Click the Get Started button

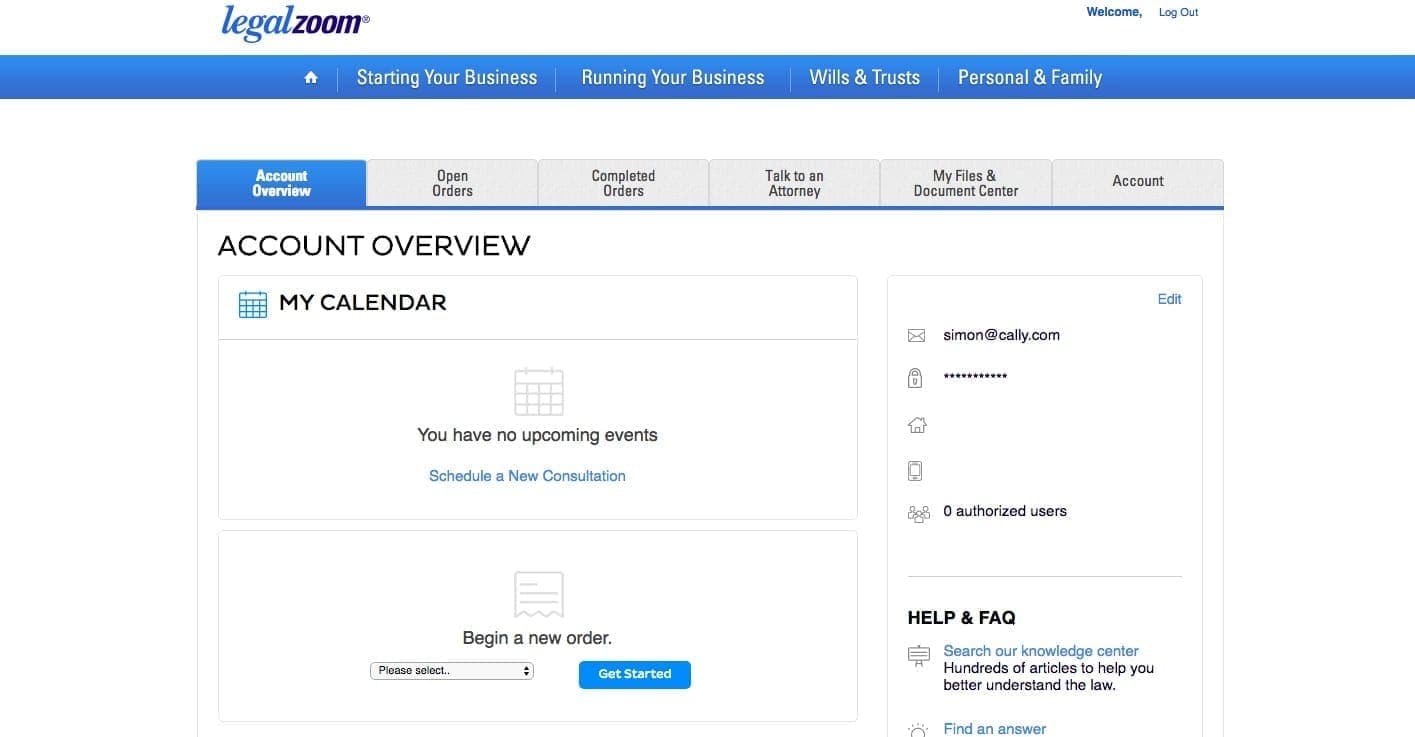[x=635, y=674]
